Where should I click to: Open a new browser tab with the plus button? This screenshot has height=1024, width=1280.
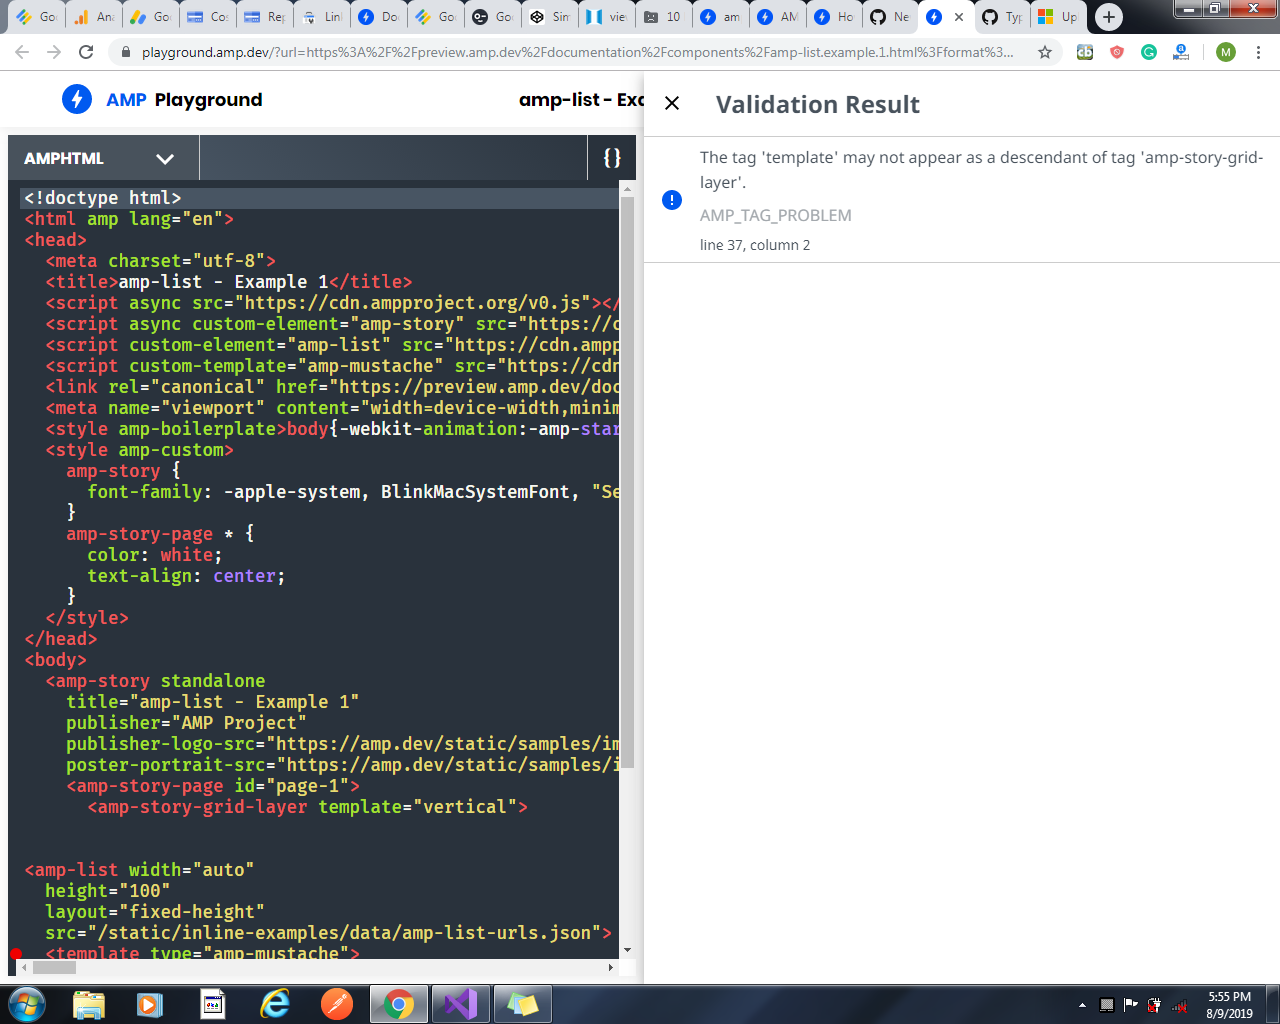coord(1107,17)
